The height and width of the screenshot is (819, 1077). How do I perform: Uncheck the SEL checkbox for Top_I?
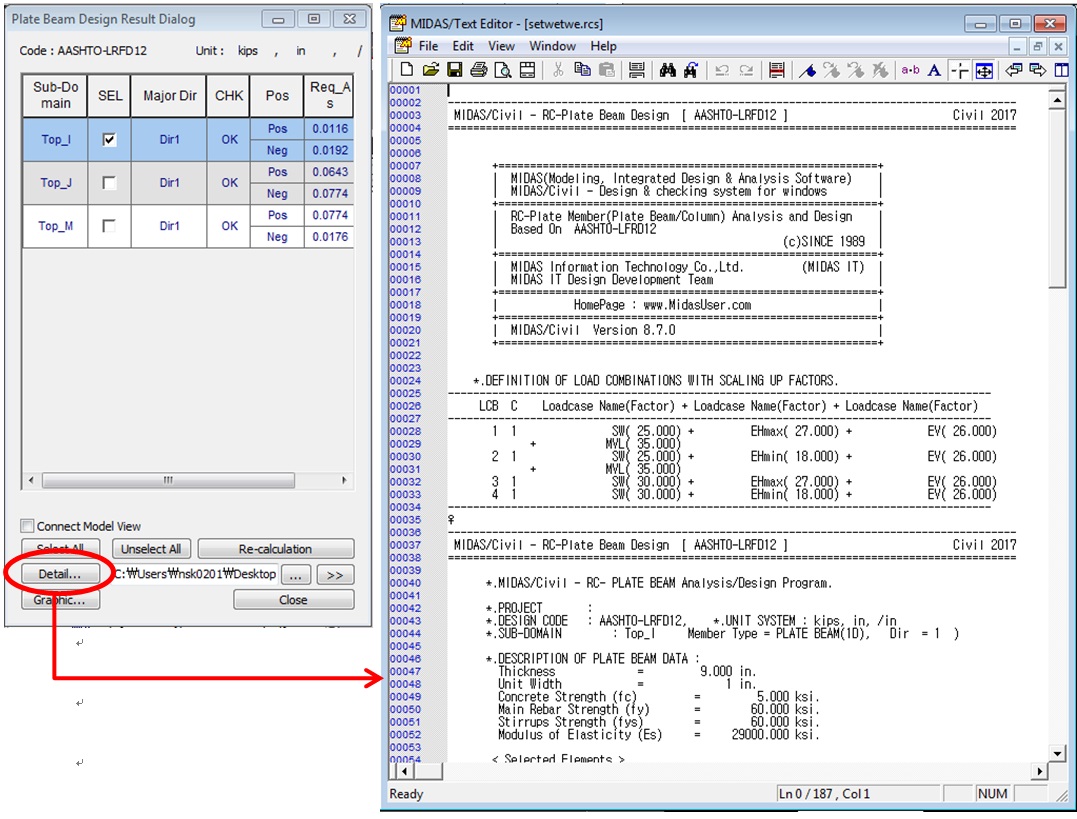pyautogui.click(x=109, y=140)
